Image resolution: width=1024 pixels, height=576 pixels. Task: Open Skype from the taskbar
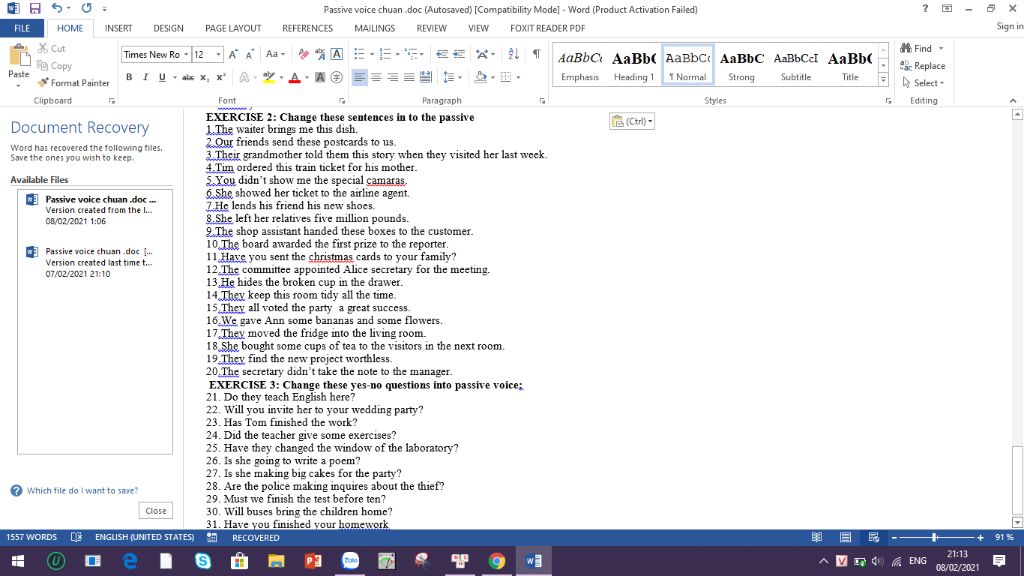203,561
